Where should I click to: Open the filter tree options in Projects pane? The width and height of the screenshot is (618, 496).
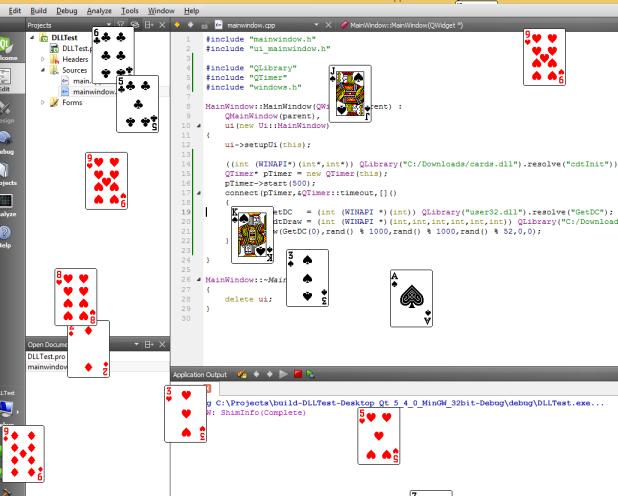coord(121,25)
